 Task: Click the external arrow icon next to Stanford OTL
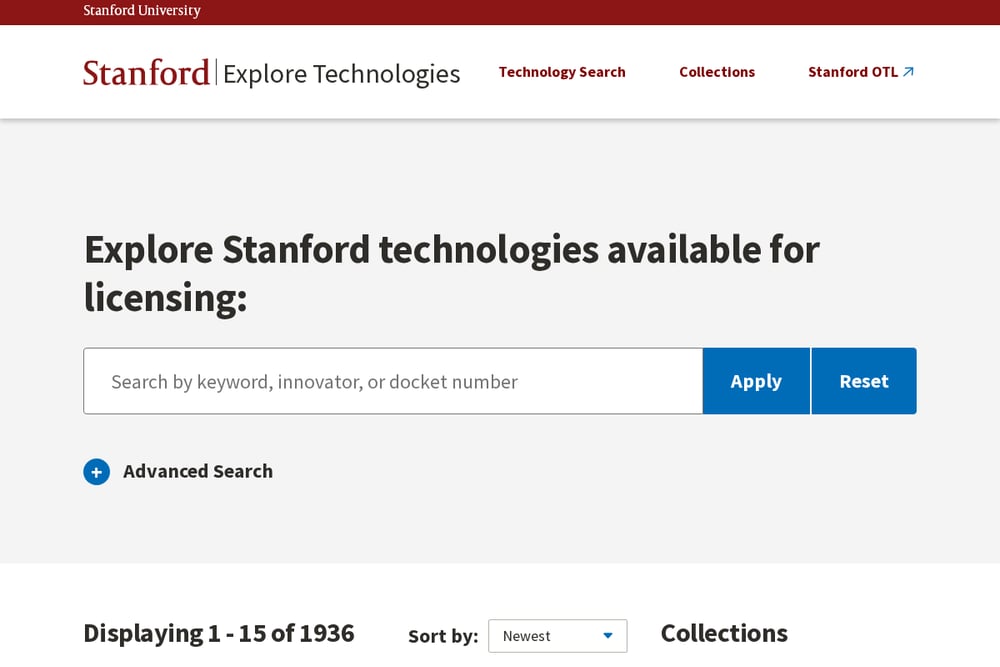click(908, 72)
